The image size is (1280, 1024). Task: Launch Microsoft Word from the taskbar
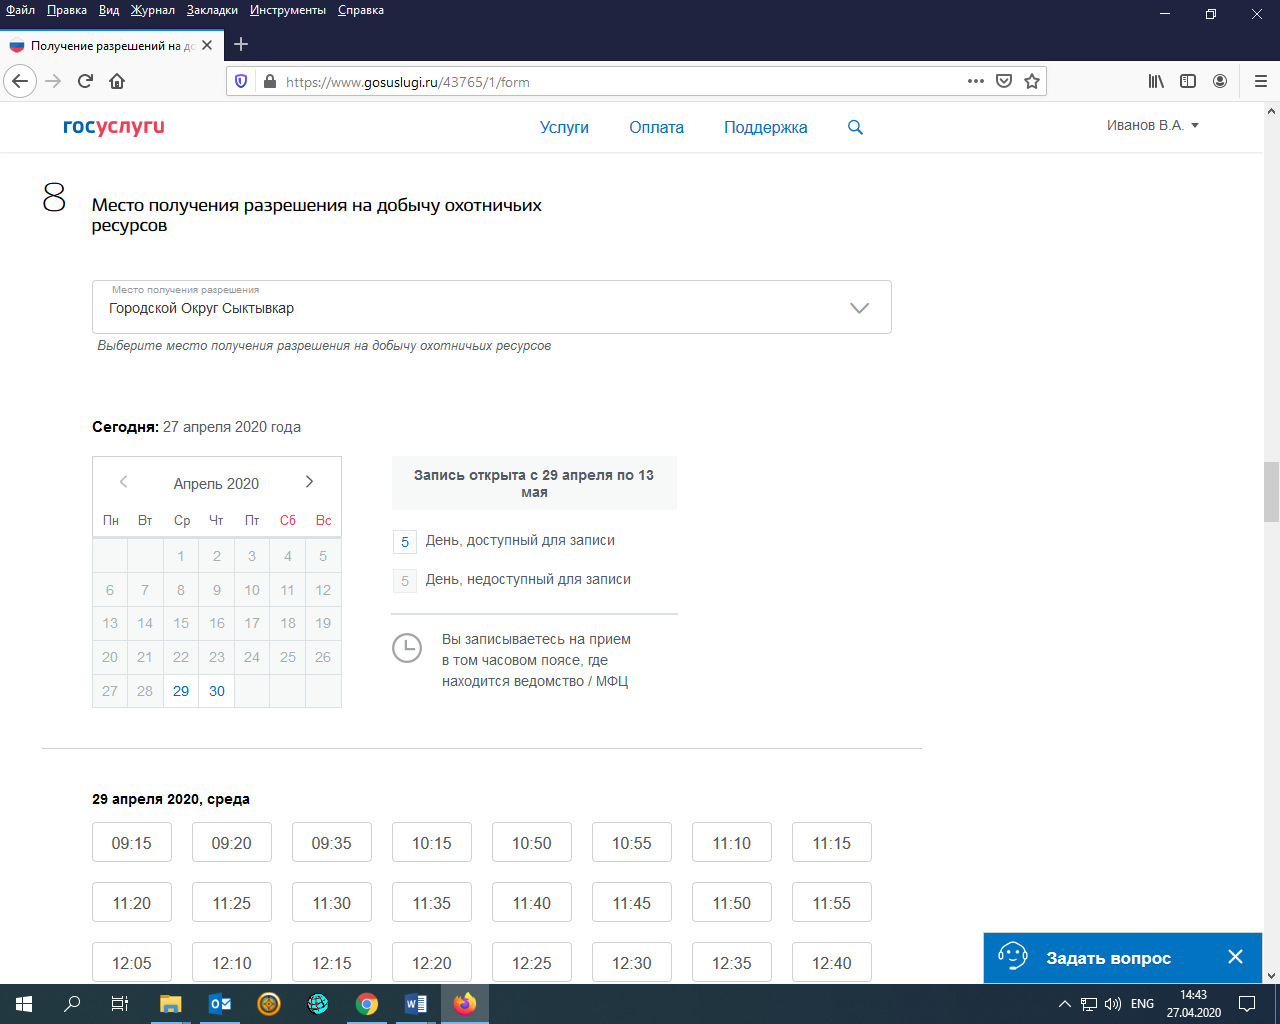coord(416,1003)
